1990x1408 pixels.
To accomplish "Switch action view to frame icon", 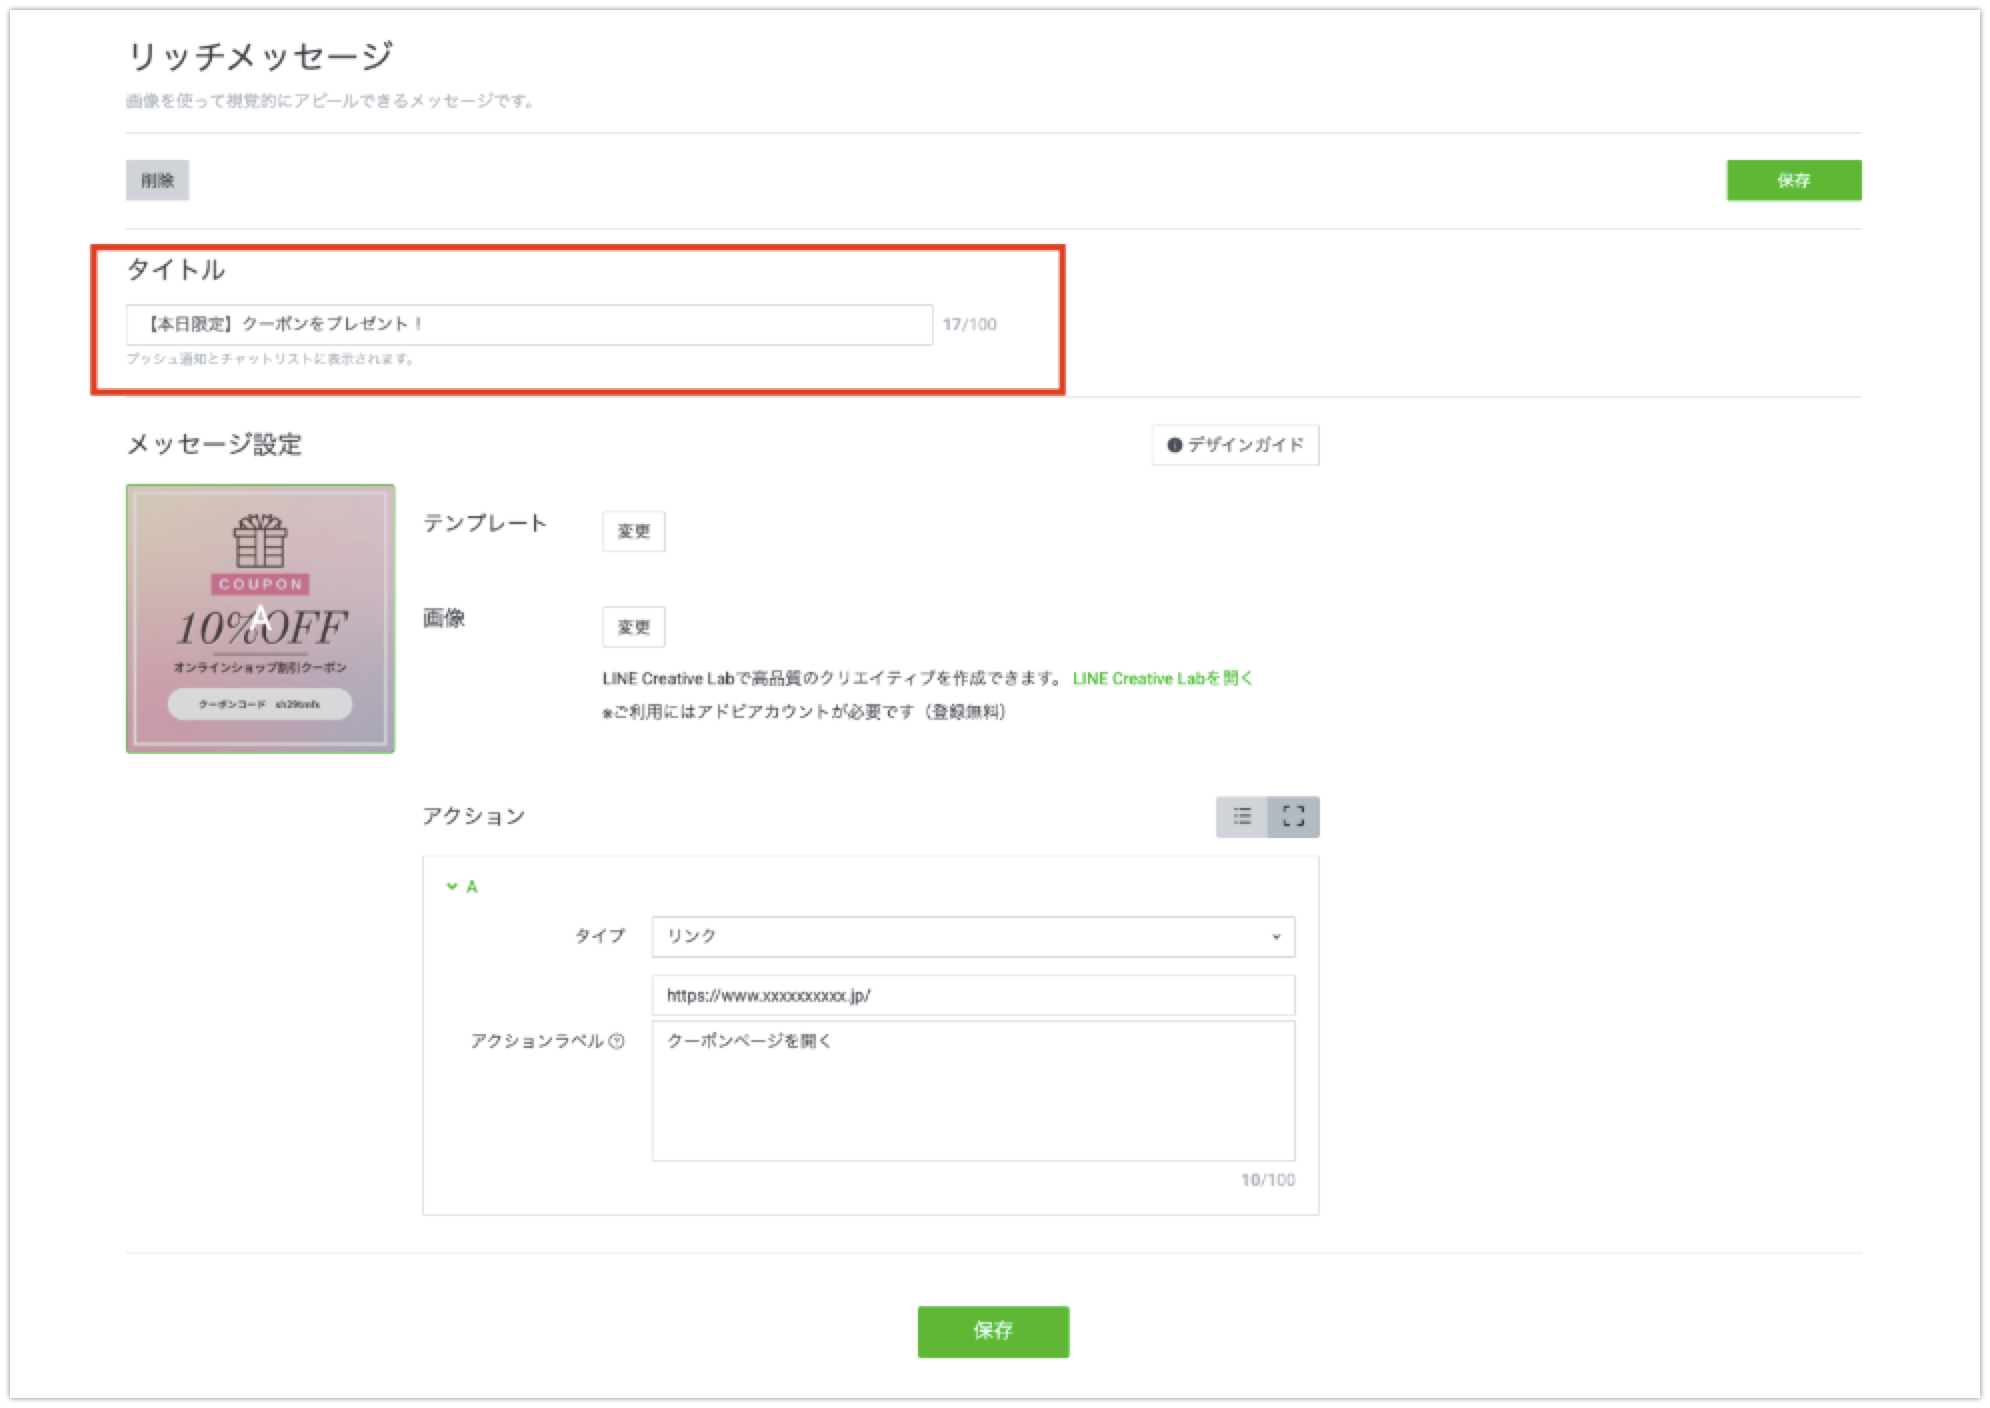I will [1293, 817].
